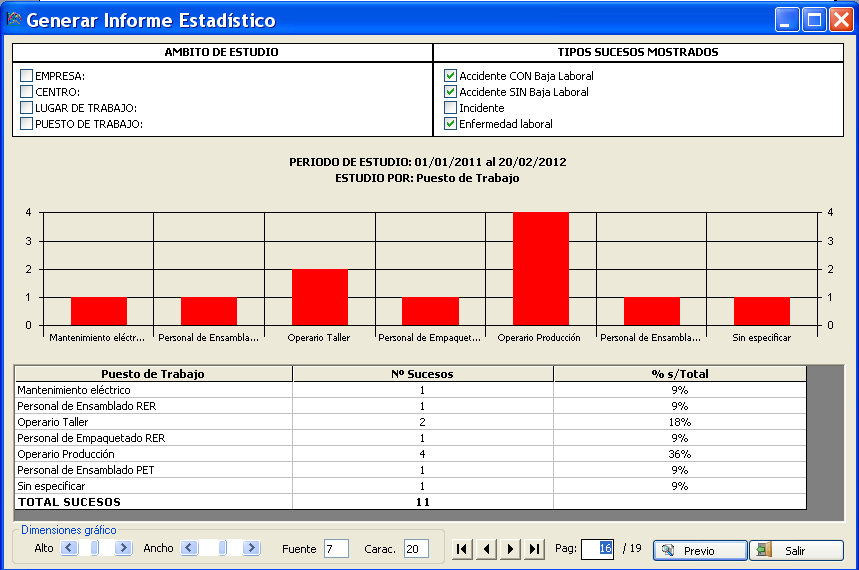The height and width of the screenshot is (570, 859).
Task: Click the Carac. characters field
Action: click(x=416, y=549)
